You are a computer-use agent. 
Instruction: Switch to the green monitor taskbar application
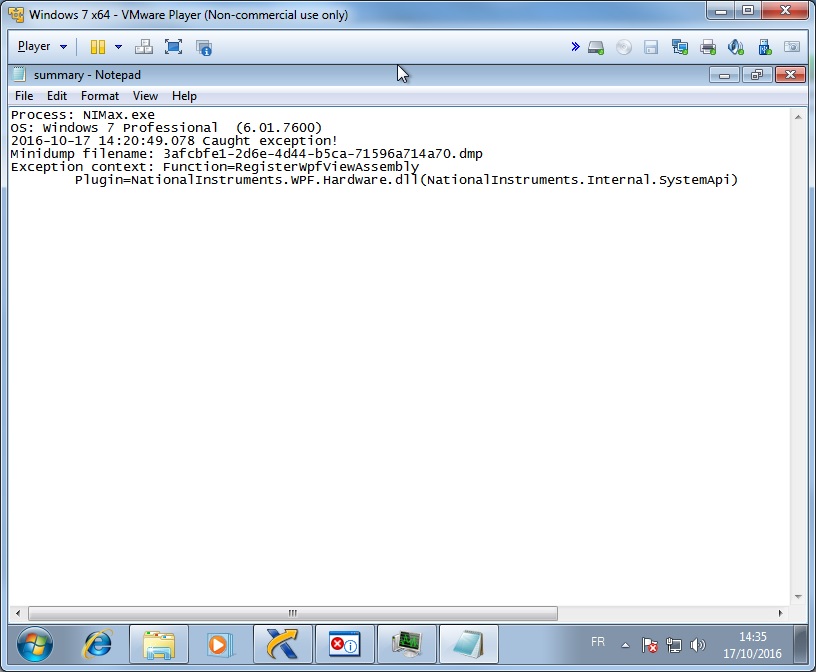(x=406, y=644)
